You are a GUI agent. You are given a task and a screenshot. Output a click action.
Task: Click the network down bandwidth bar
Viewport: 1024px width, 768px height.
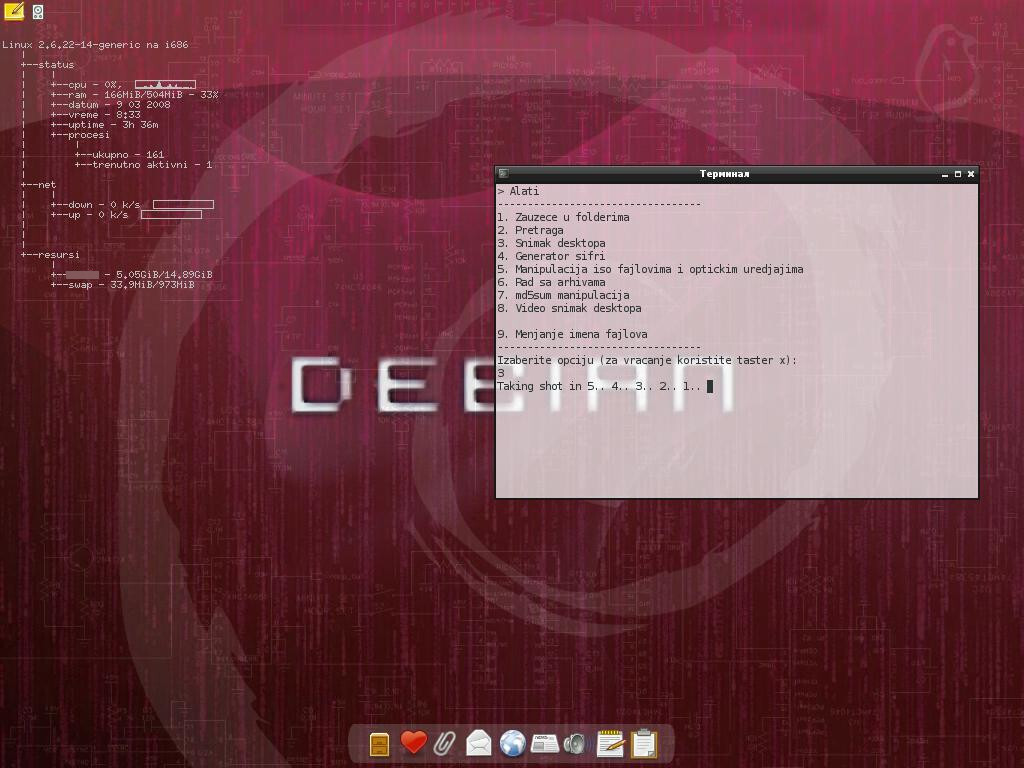[x=182, y=204]
